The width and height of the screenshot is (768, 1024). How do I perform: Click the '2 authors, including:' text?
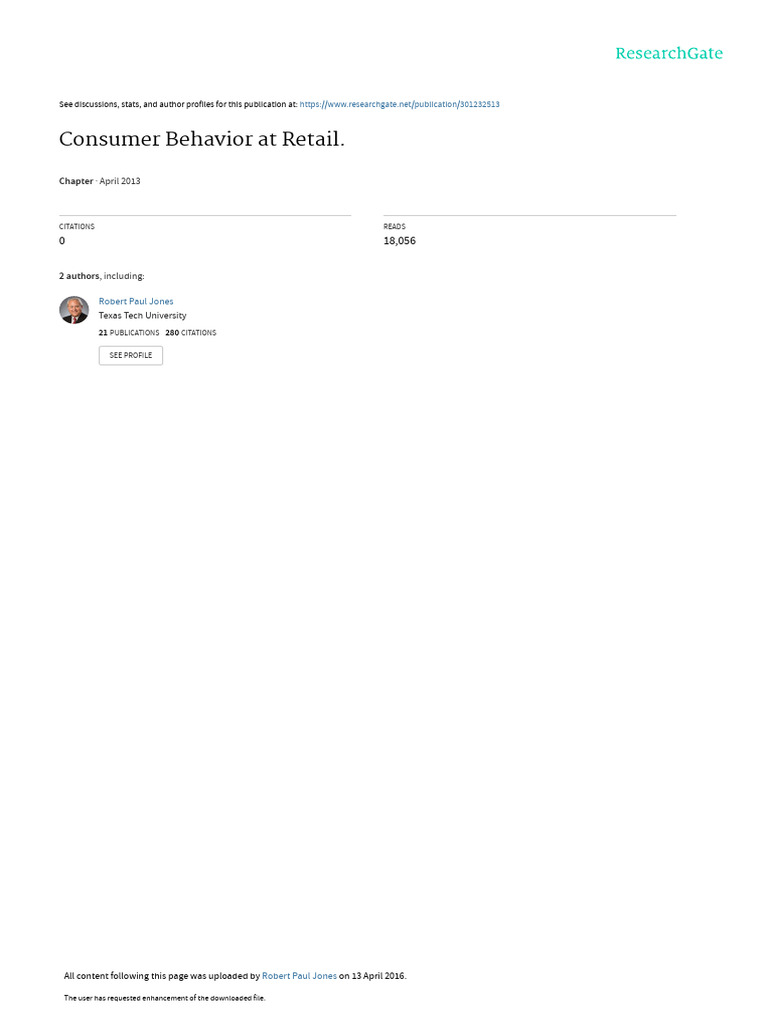101,276
